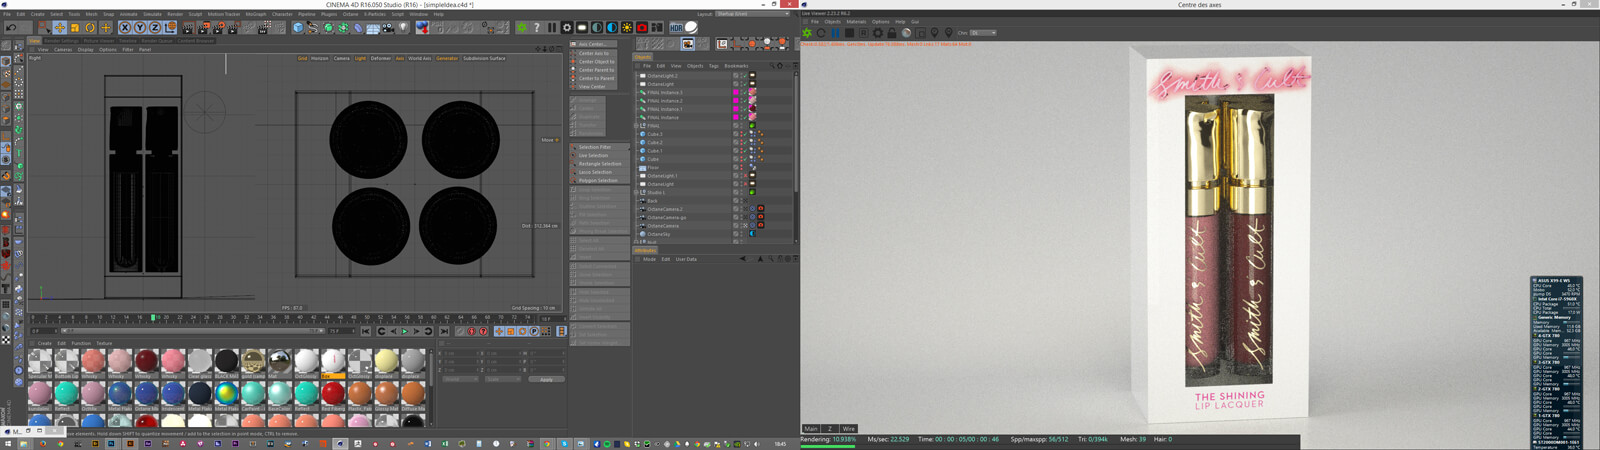1600x450 pixels.
Task: Select the Rotate tool
Action: point(90,27)
